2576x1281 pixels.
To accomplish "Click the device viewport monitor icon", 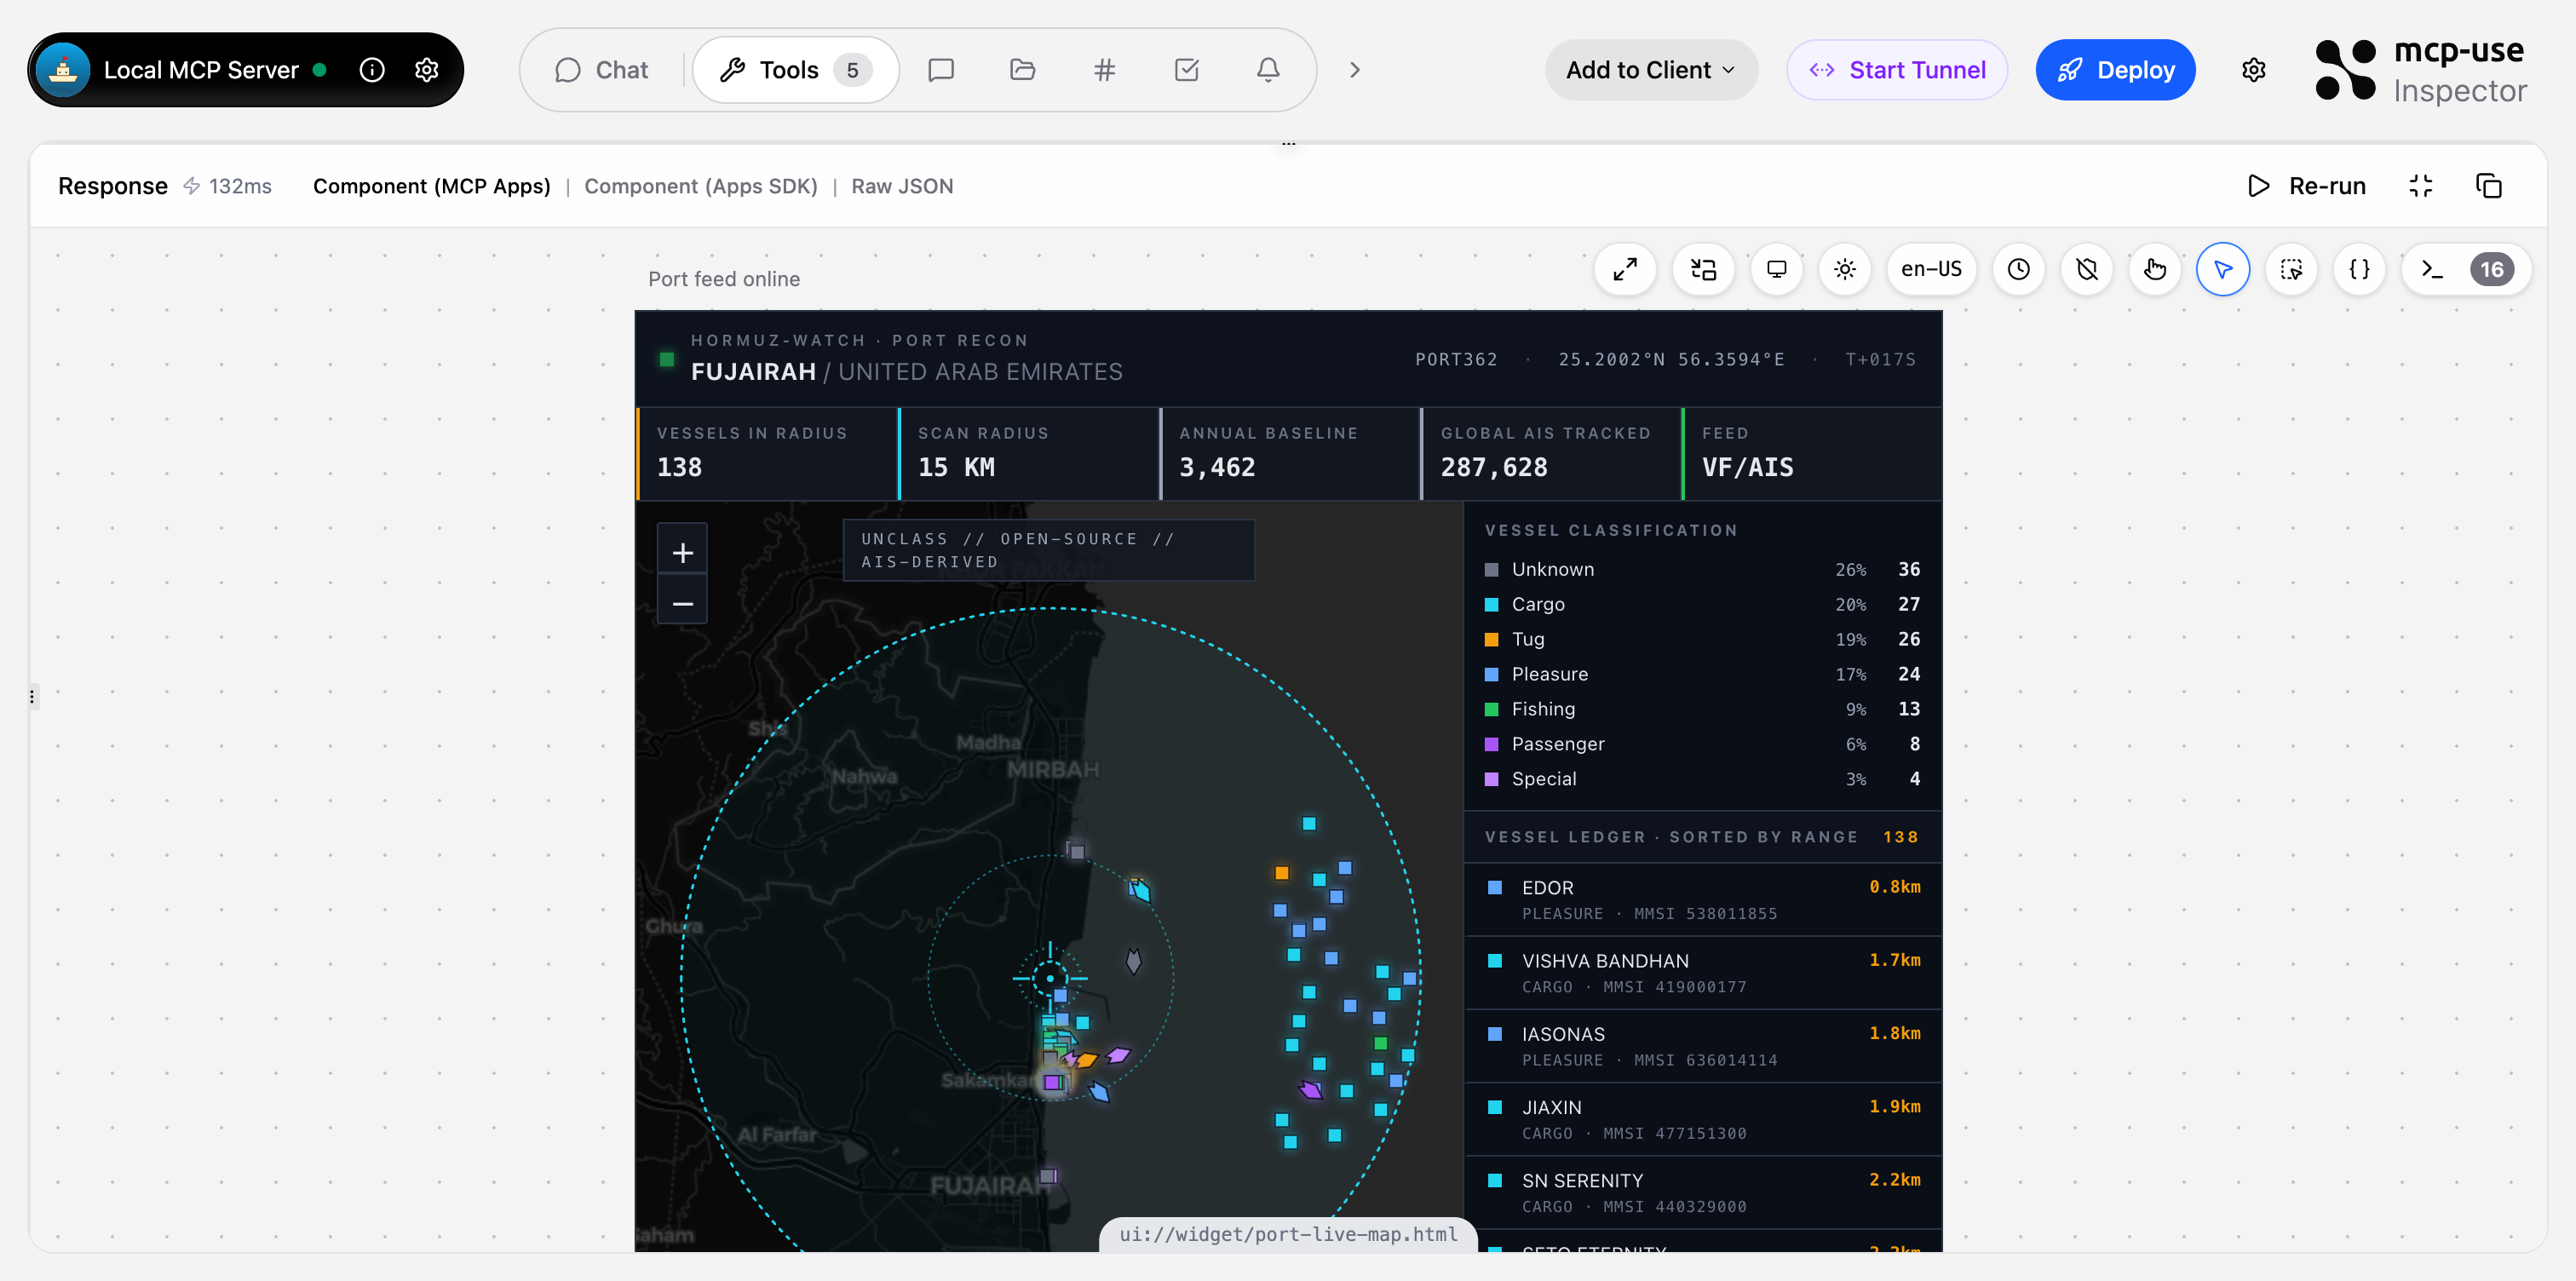I will tap(1776, 269).
